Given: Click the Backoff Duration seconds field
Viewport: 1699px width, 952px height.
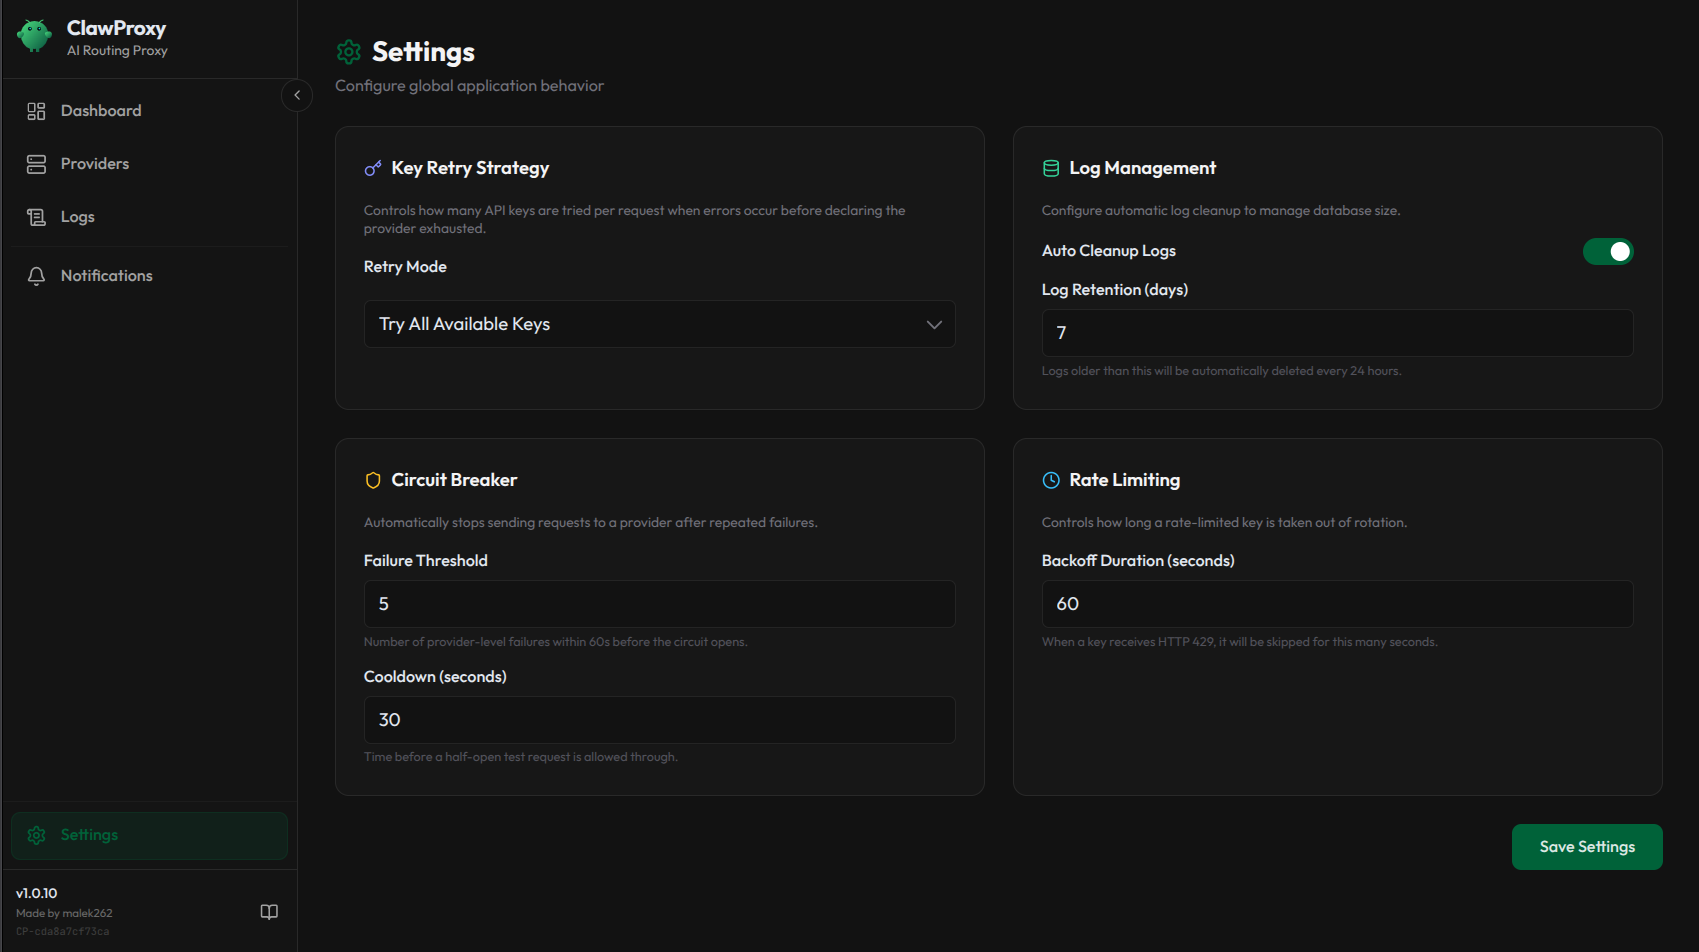Looking at the screenshot, I should click(x=1338, y=604).
